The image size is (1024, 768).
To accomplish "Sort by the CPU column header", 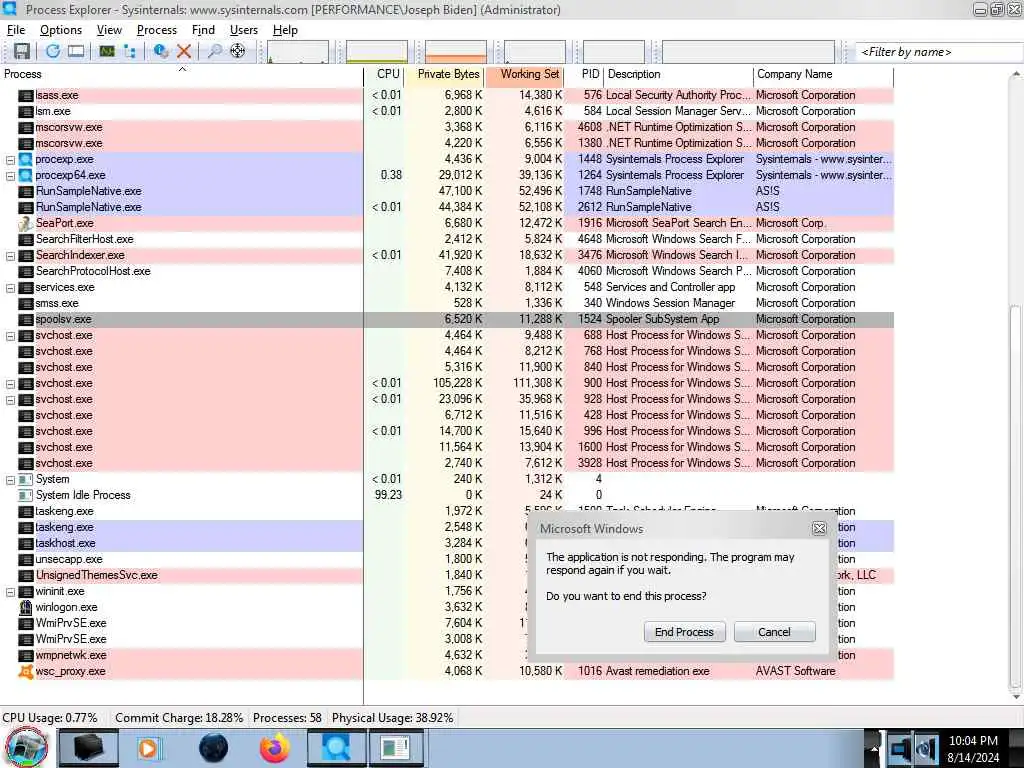I will (385, 74).
